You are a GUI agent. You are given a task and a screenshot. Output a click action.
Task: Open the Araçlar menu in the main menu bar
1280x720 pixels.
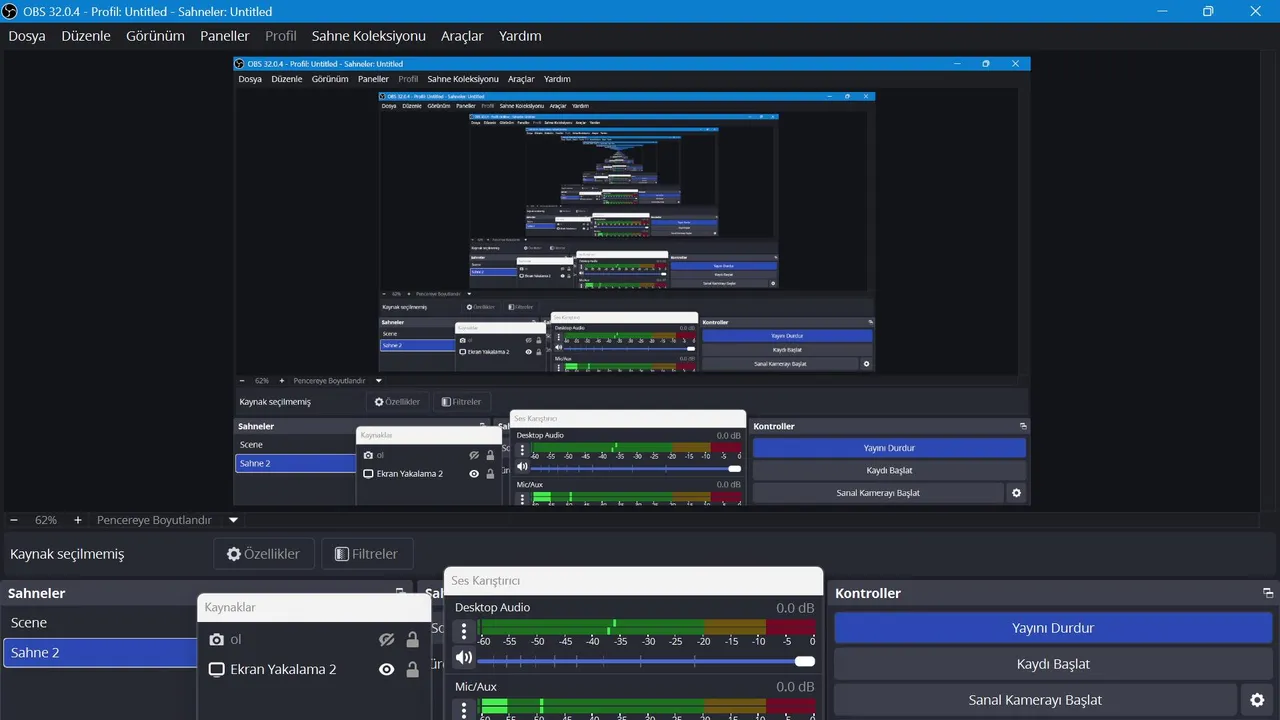[462, 36]
